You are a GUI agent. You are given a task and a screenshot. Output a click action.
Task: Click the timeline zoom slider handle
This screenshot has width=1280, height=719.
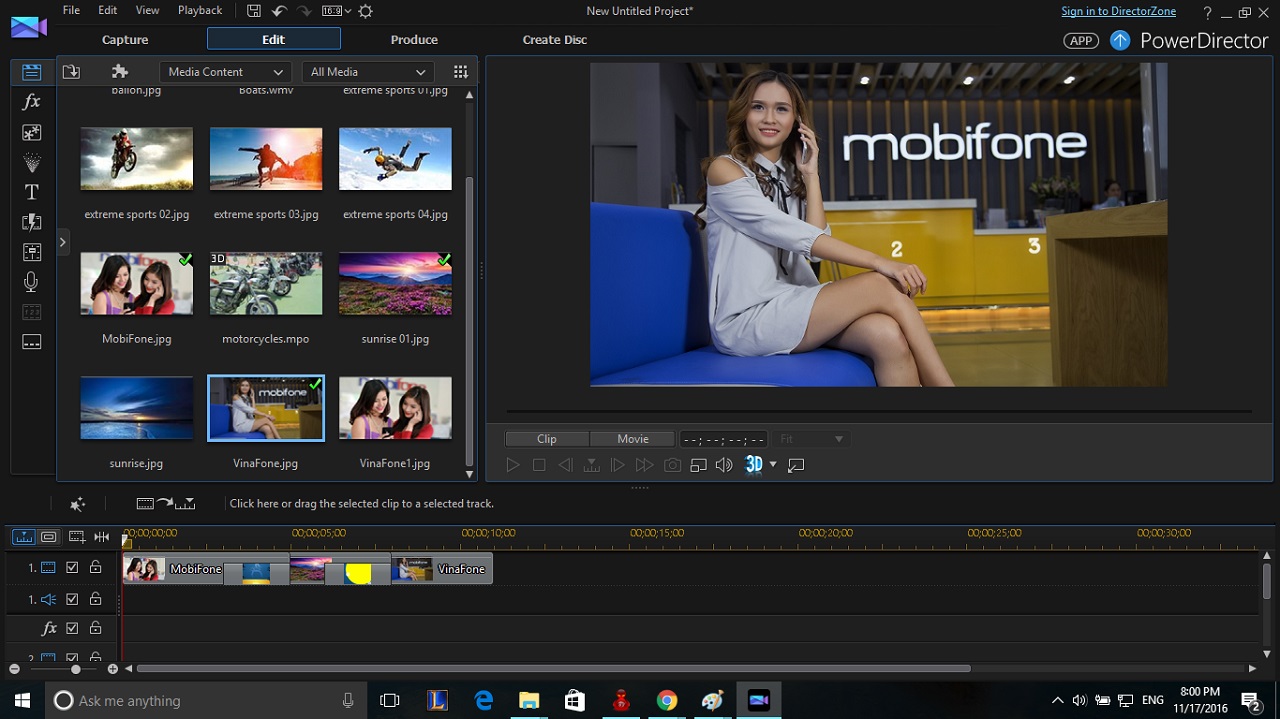tap(76, 669)
